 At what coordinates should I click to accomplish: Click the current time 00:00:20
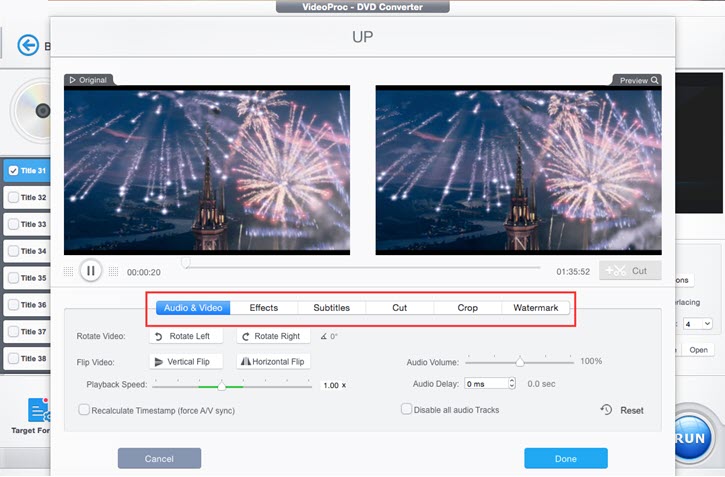144,272
